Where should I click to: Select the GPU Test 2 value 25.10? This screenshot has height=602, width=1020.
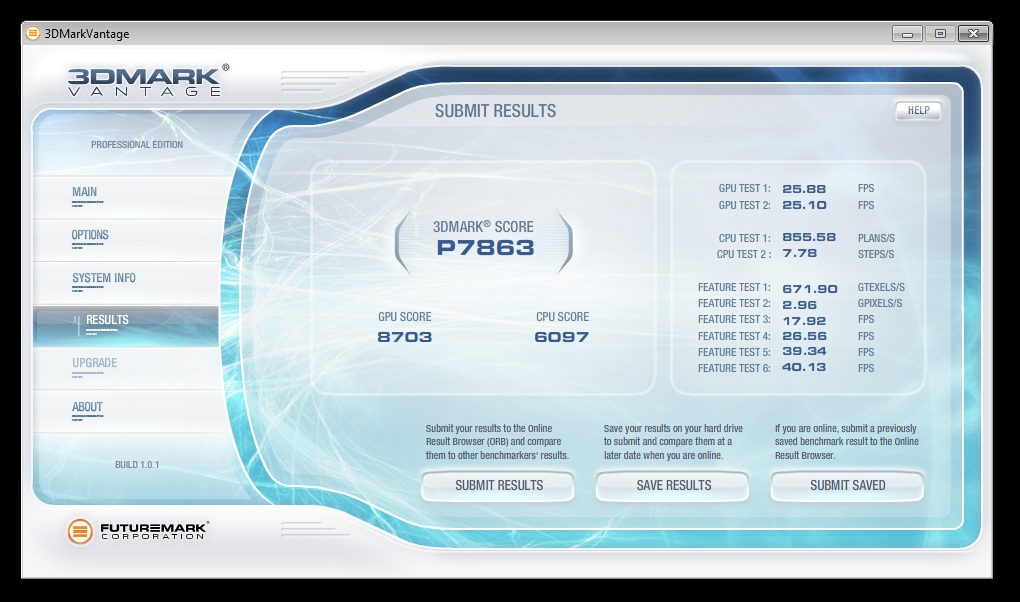click(x=804, y=205)
